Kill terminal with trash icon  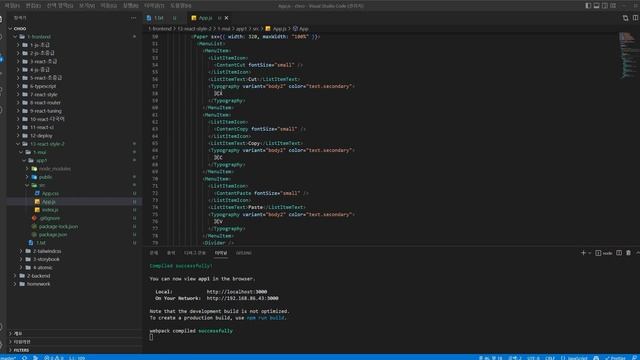(628, 253)
